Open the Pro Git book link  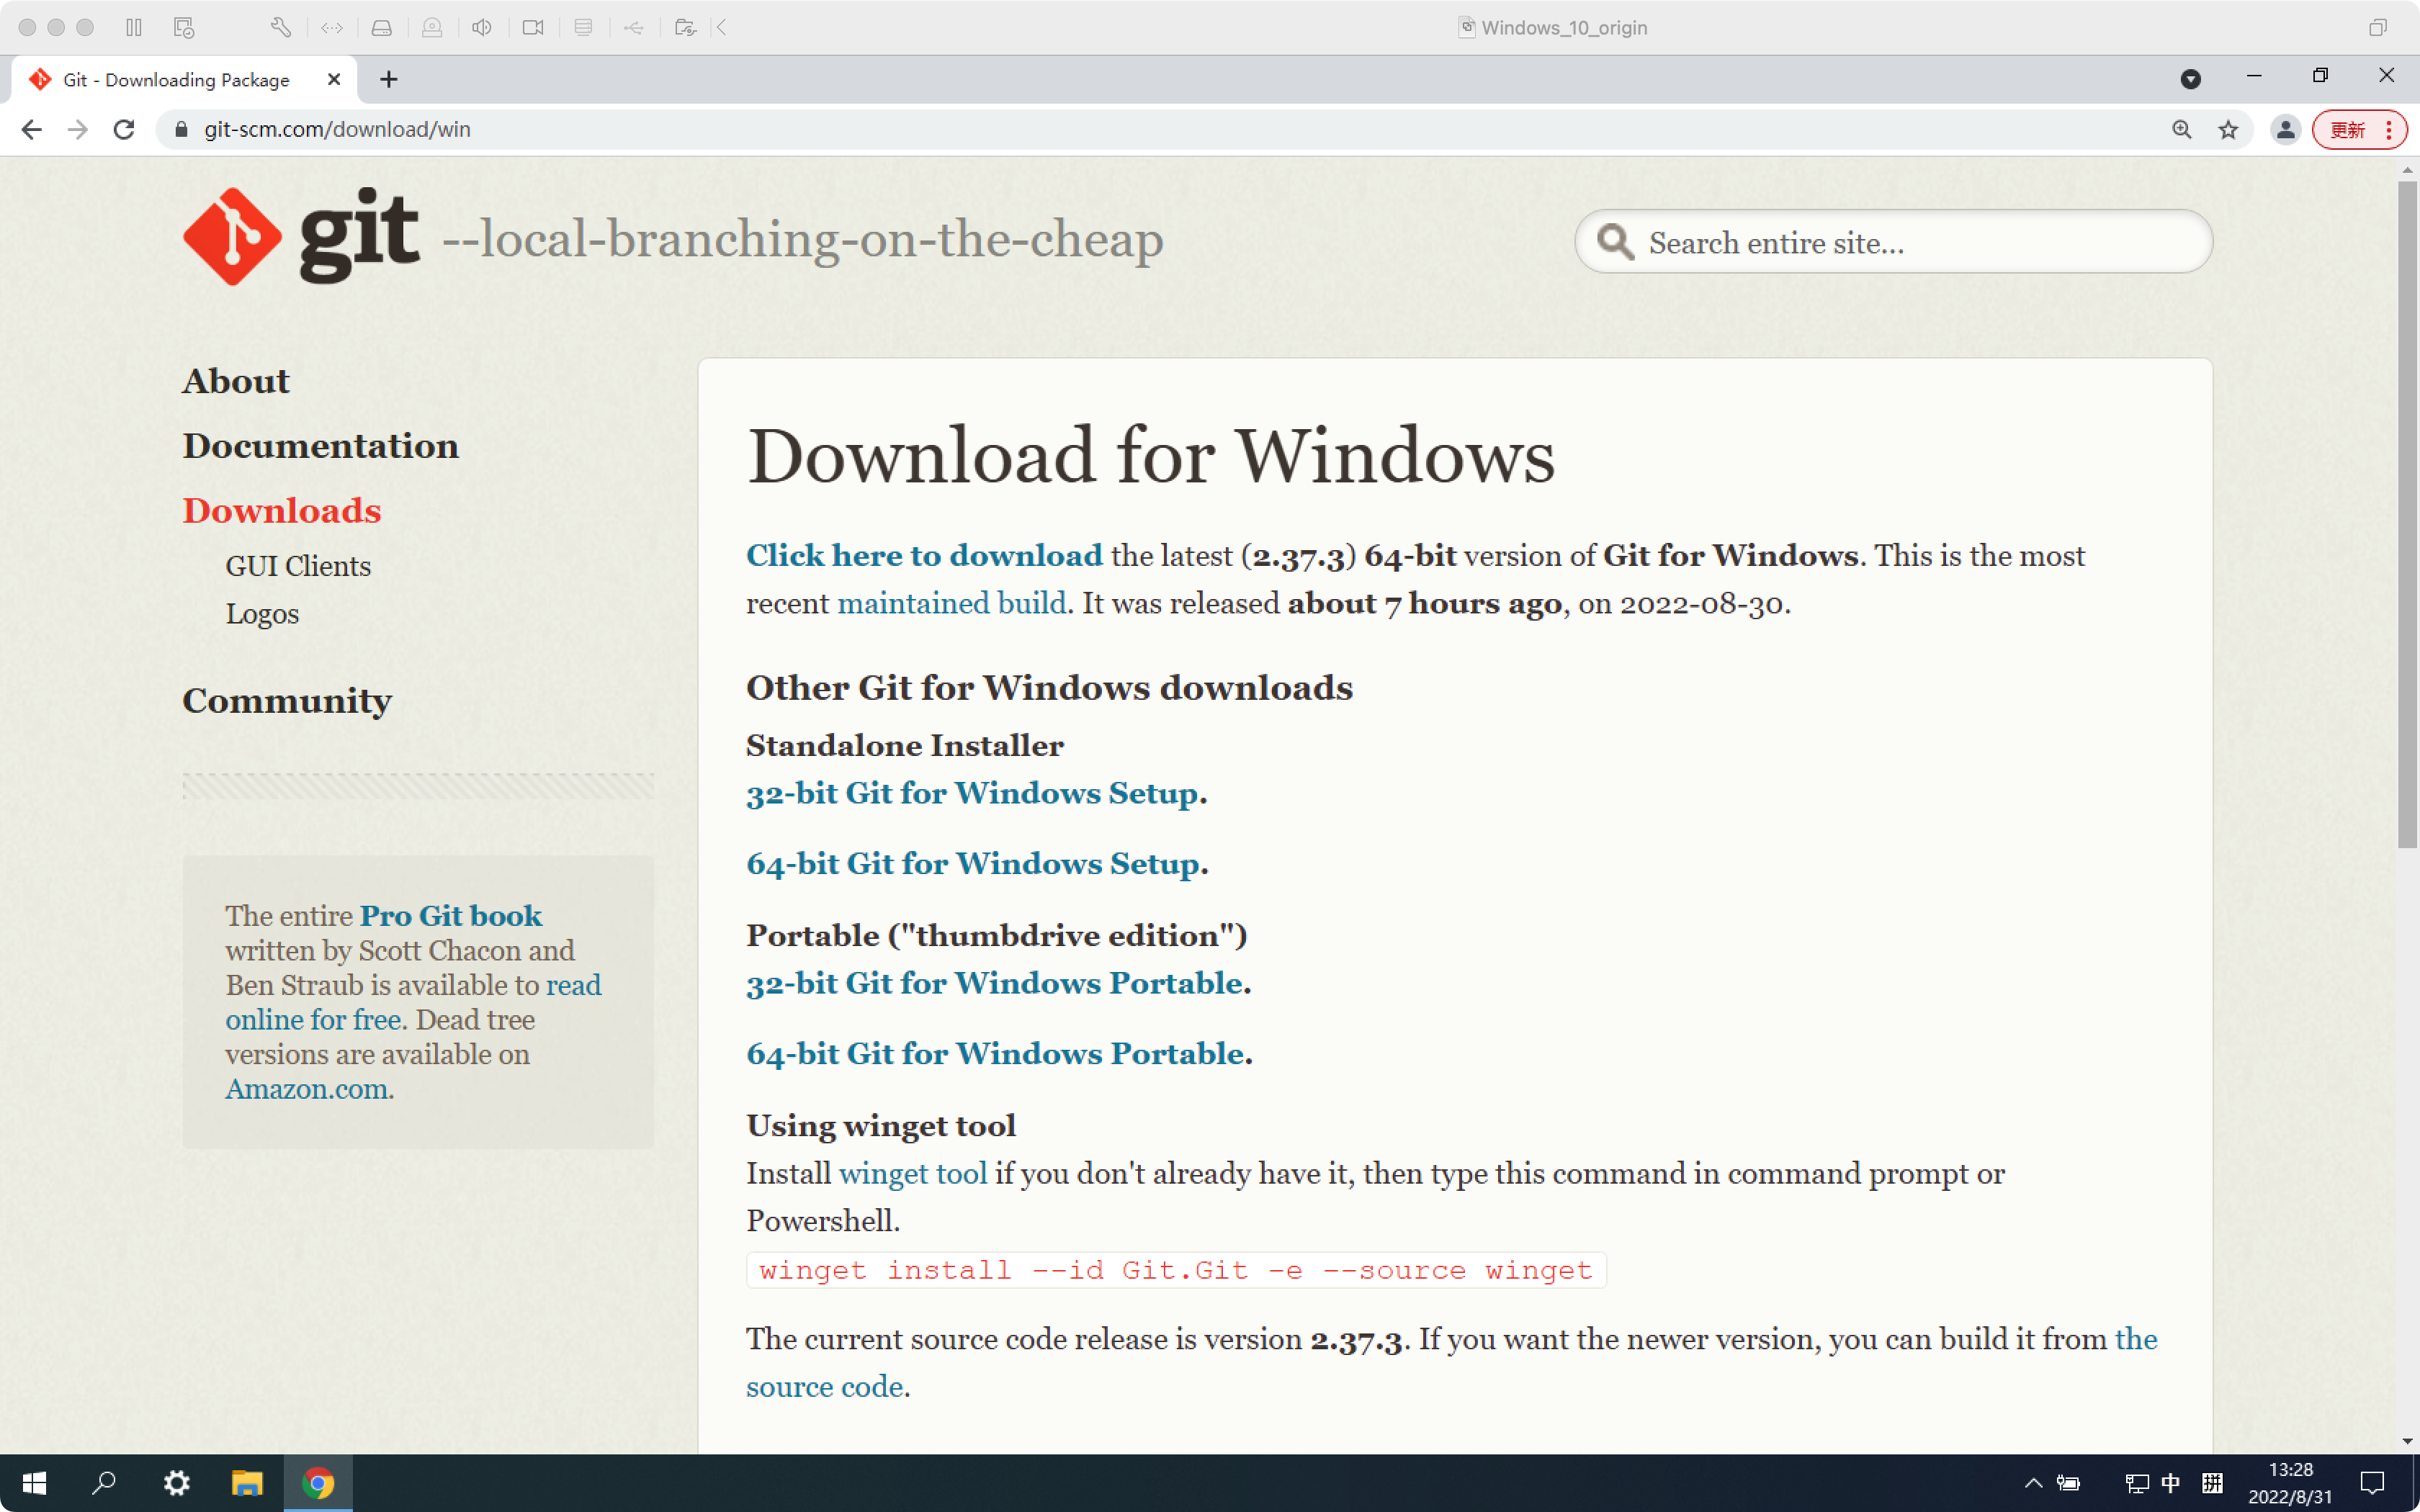pos(450,916)
